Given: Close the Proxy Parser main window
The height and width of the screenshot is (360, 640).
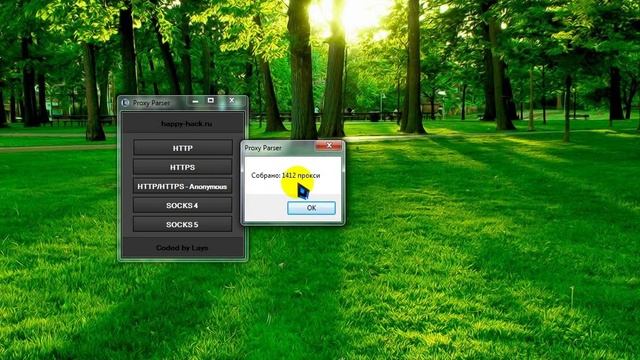Looking at the screenshot, I should click(231, 100).
